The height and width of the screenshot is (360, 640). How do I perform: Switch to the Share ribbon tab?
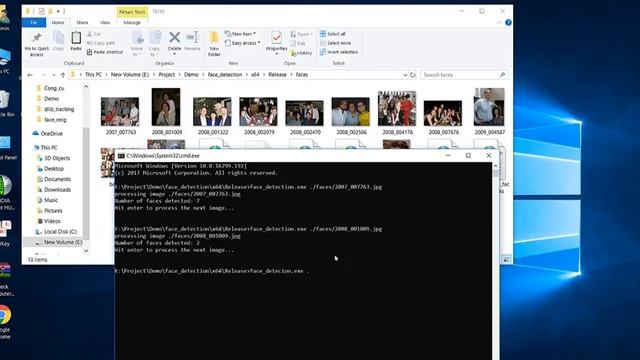[x=82, y=23]
